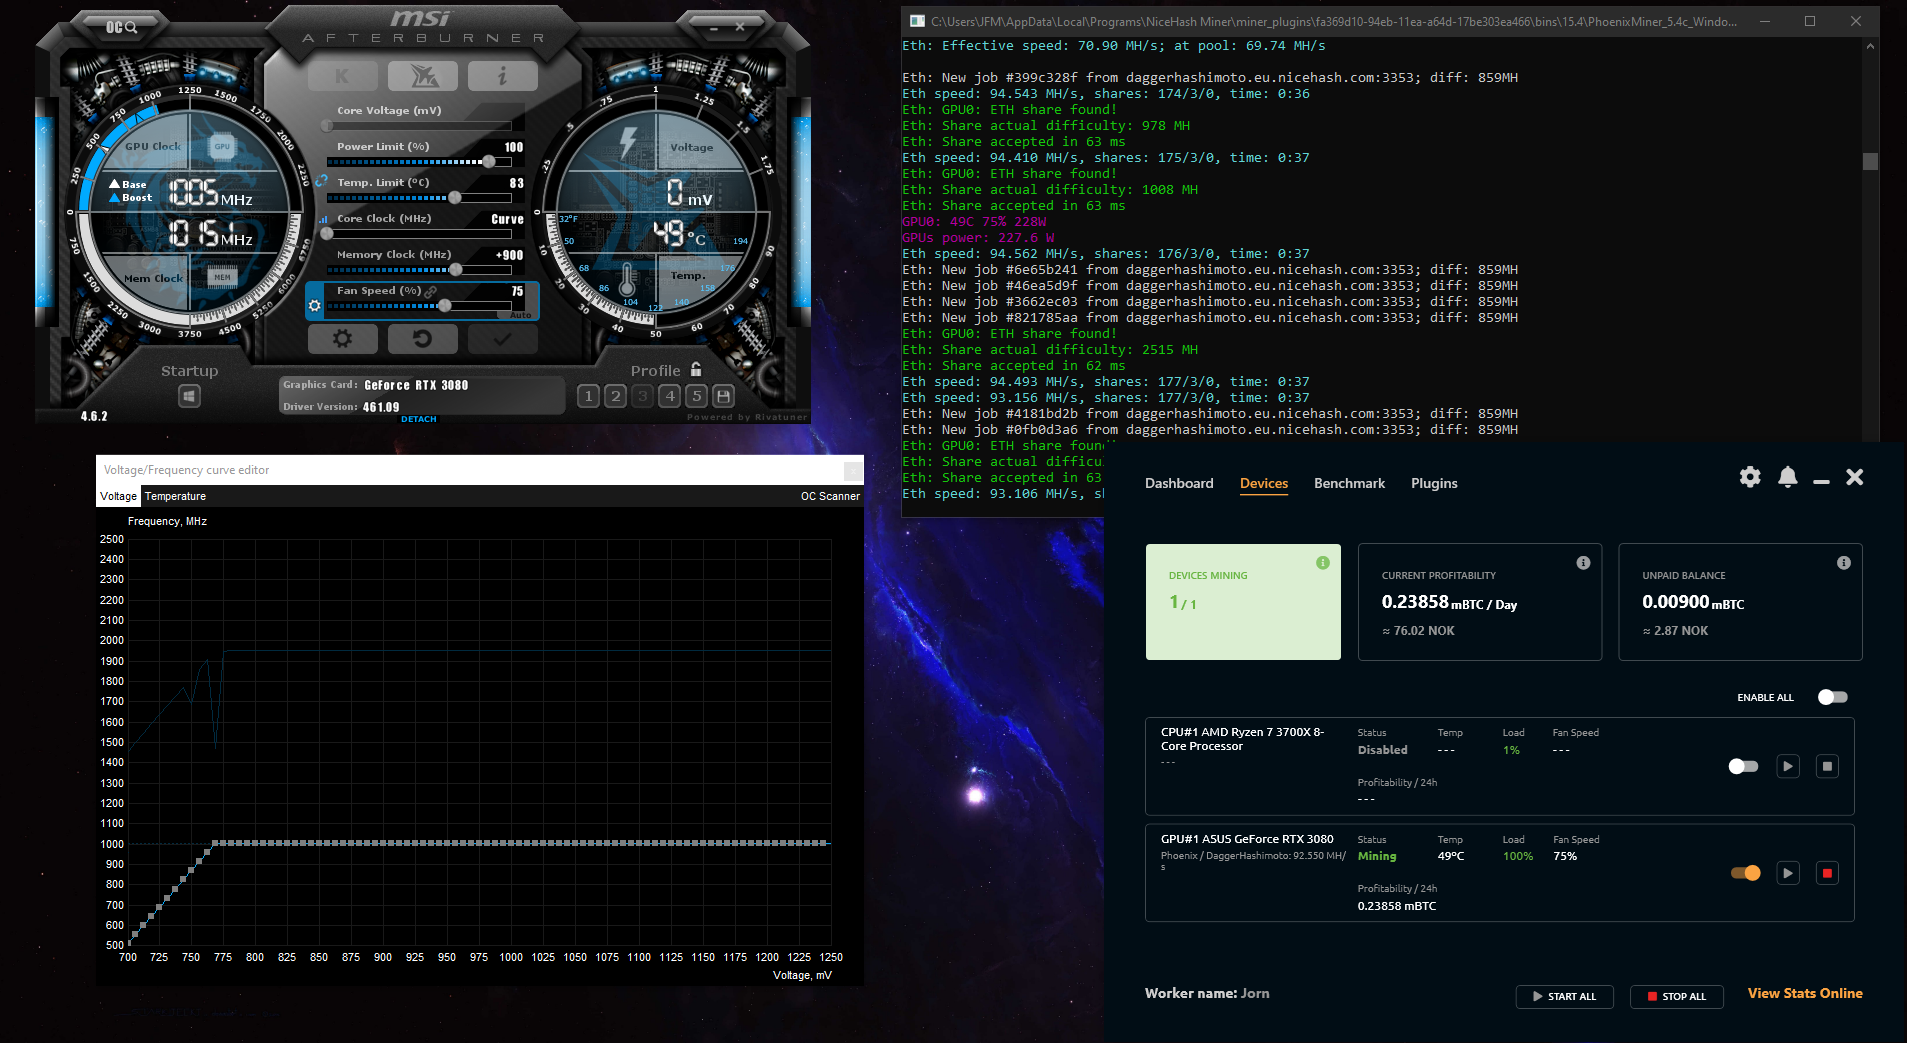
Task: Reset Afterburner settings to default
Action: 422,339
